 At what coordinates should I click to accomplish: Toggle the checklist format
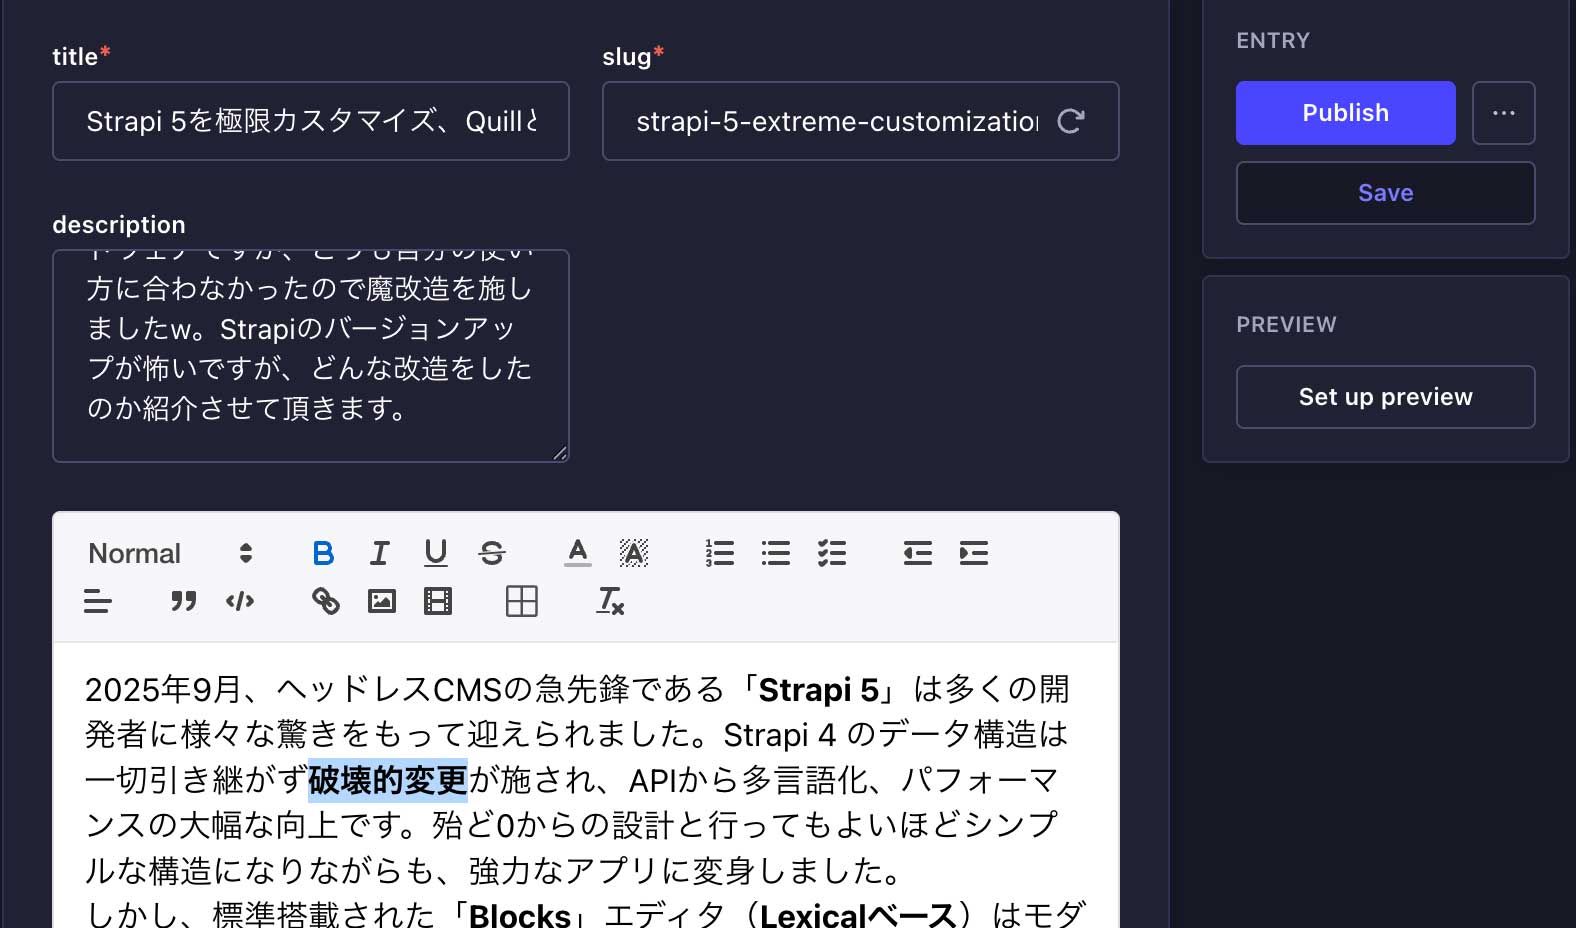pos(831,553)
